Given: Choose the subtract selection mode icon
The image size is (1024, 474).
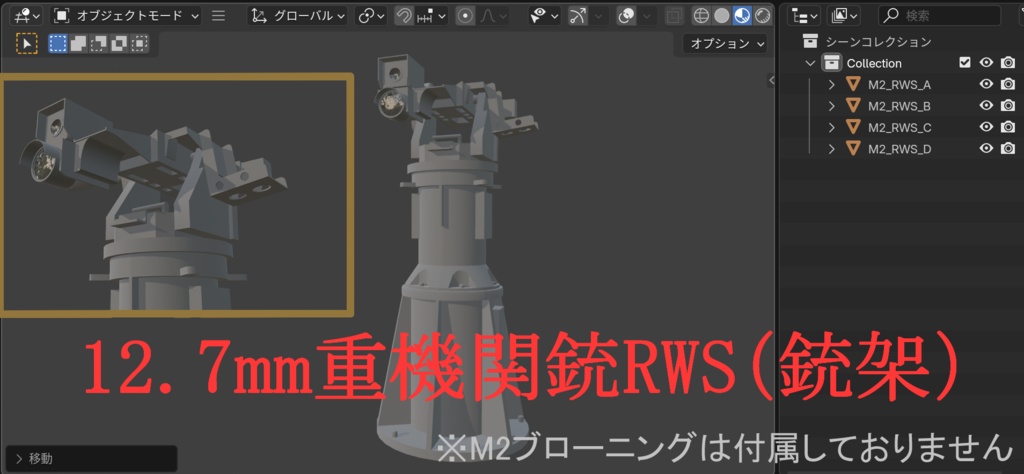Looking at the screenshot, I should click(x=99, y=44).
